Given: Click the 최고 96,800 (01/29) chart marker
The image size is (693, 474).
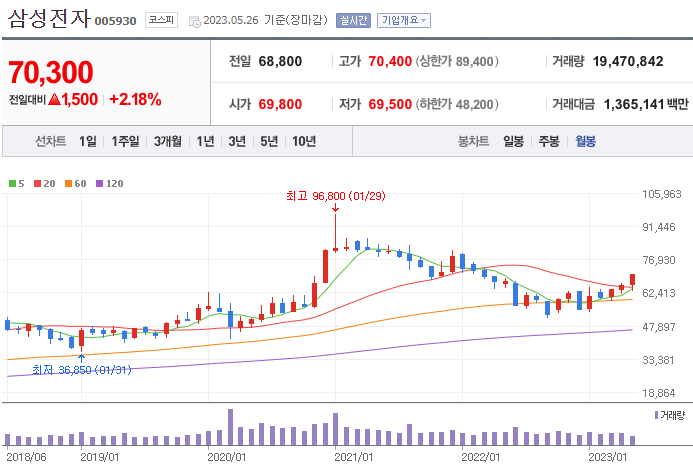Looking at the screenshot, I should (x=335, y=196).
